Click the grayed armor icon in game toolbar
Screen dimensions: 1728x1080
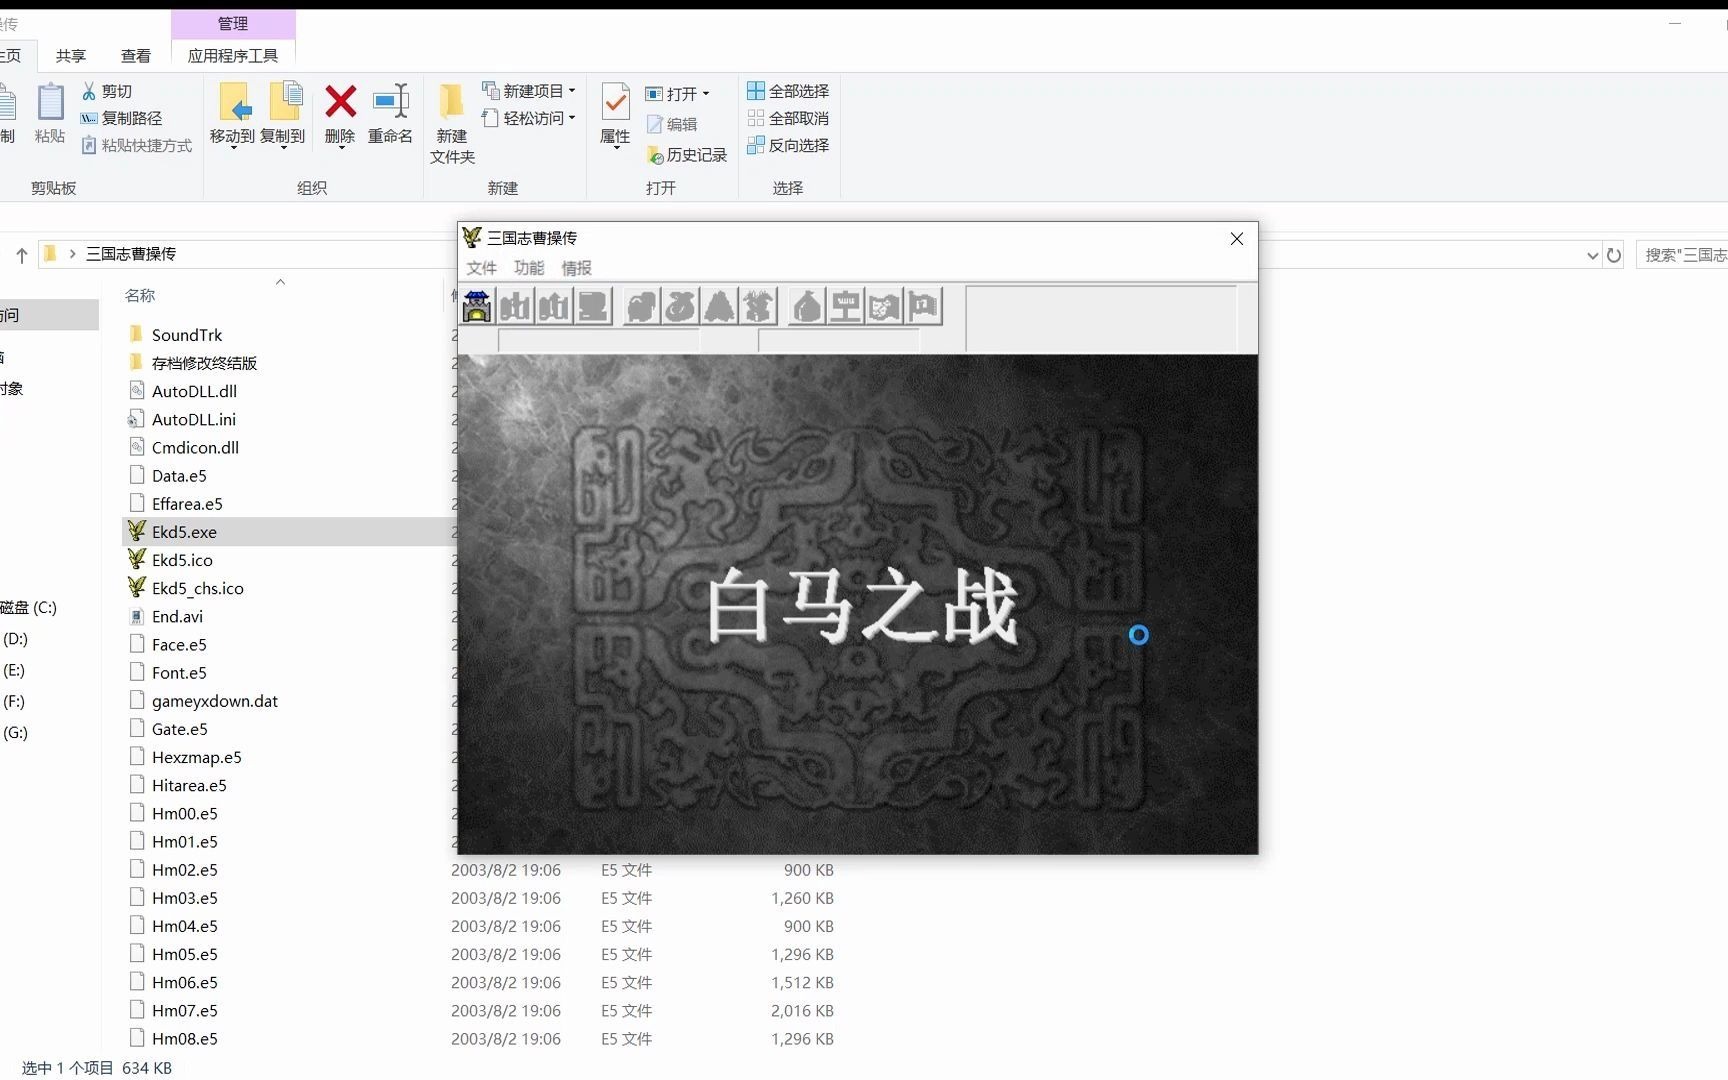(758, 306)
